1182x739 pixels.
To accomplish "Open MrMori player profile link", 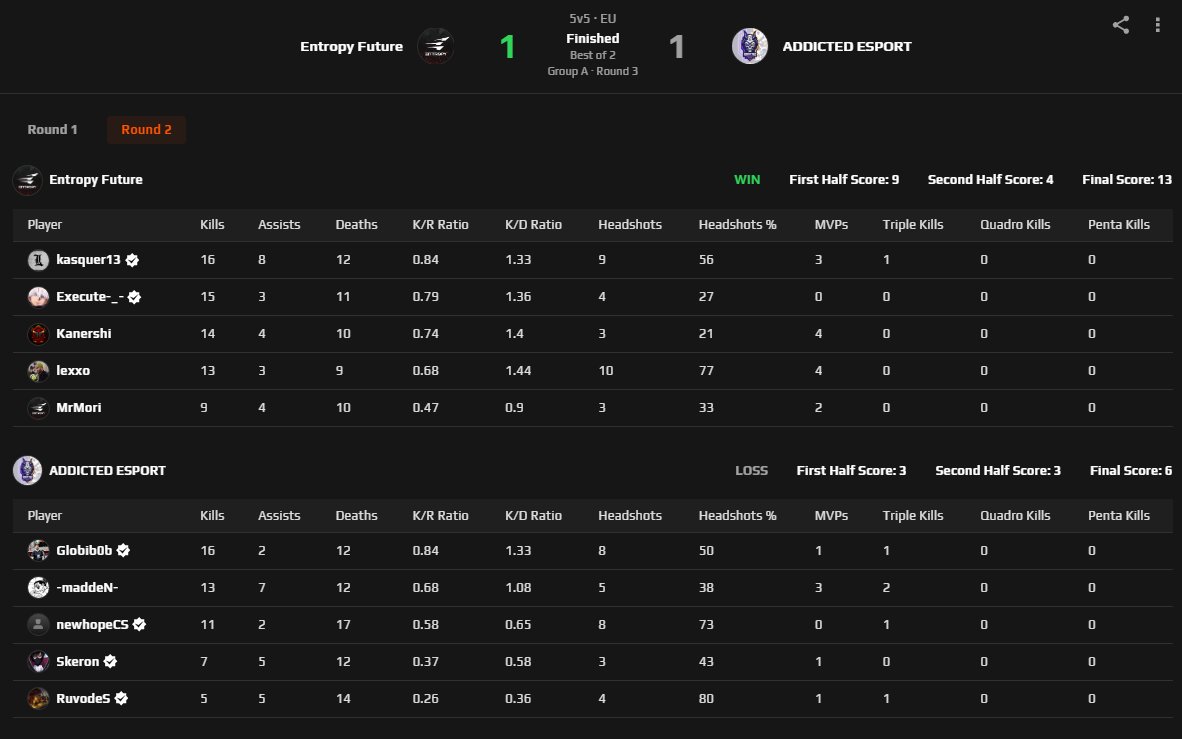I will click(78, 407).
